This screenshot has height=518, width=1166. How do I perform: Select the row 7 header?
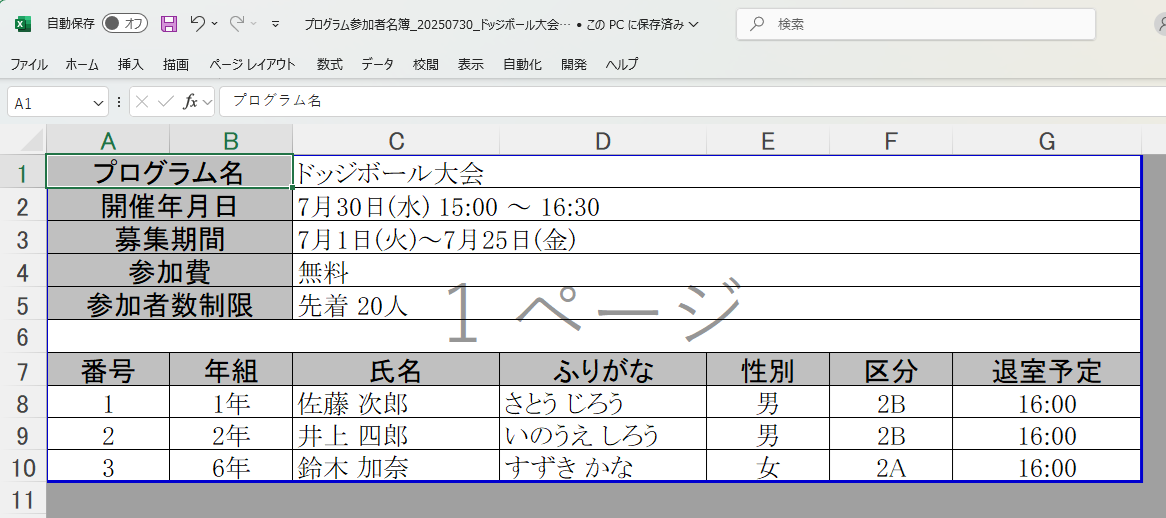[x=23, y=371]
